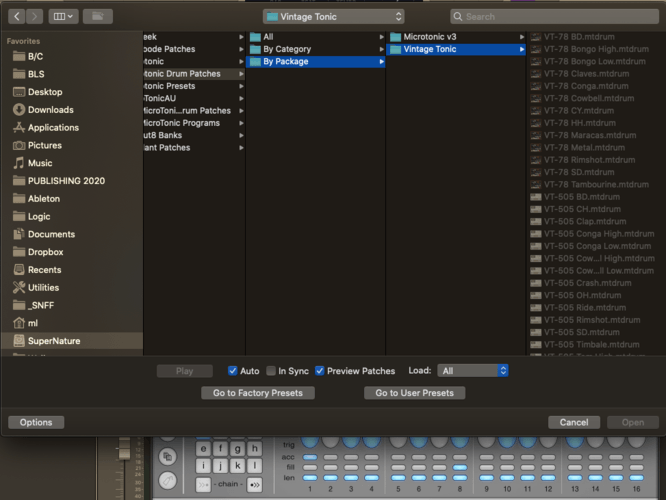Click the Options button

pos(36,422)
